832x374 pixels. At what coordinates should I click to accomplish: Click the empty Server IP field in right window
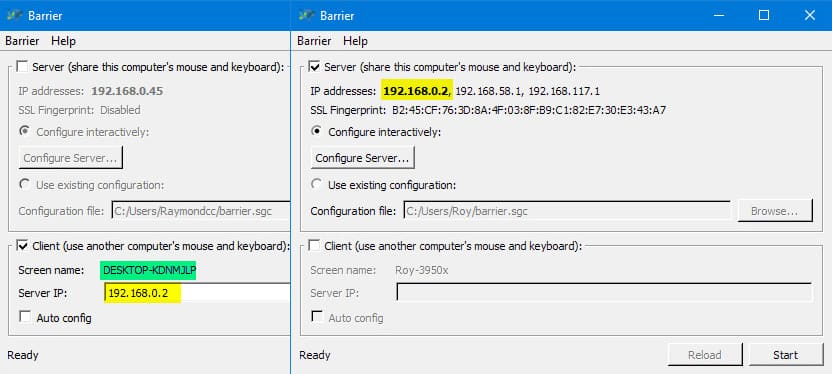[604, 293]
